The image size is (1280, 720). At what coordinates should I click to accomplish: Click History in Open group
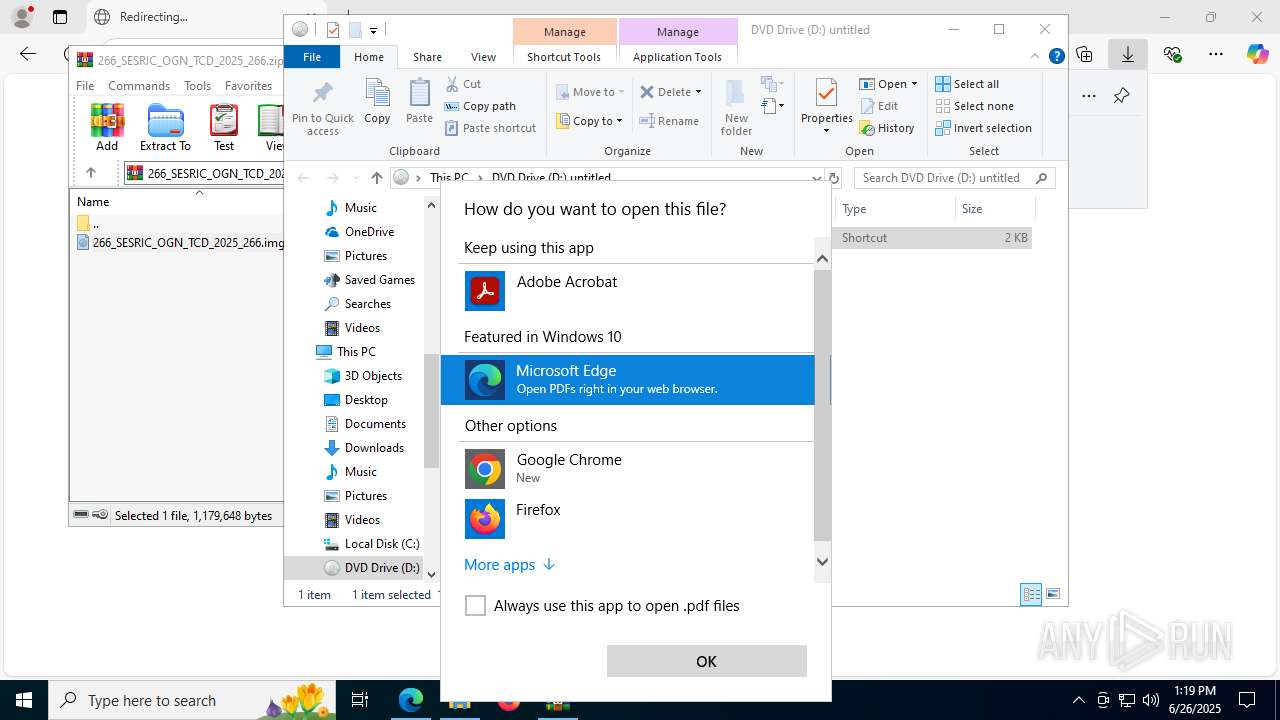click(887, 128)
